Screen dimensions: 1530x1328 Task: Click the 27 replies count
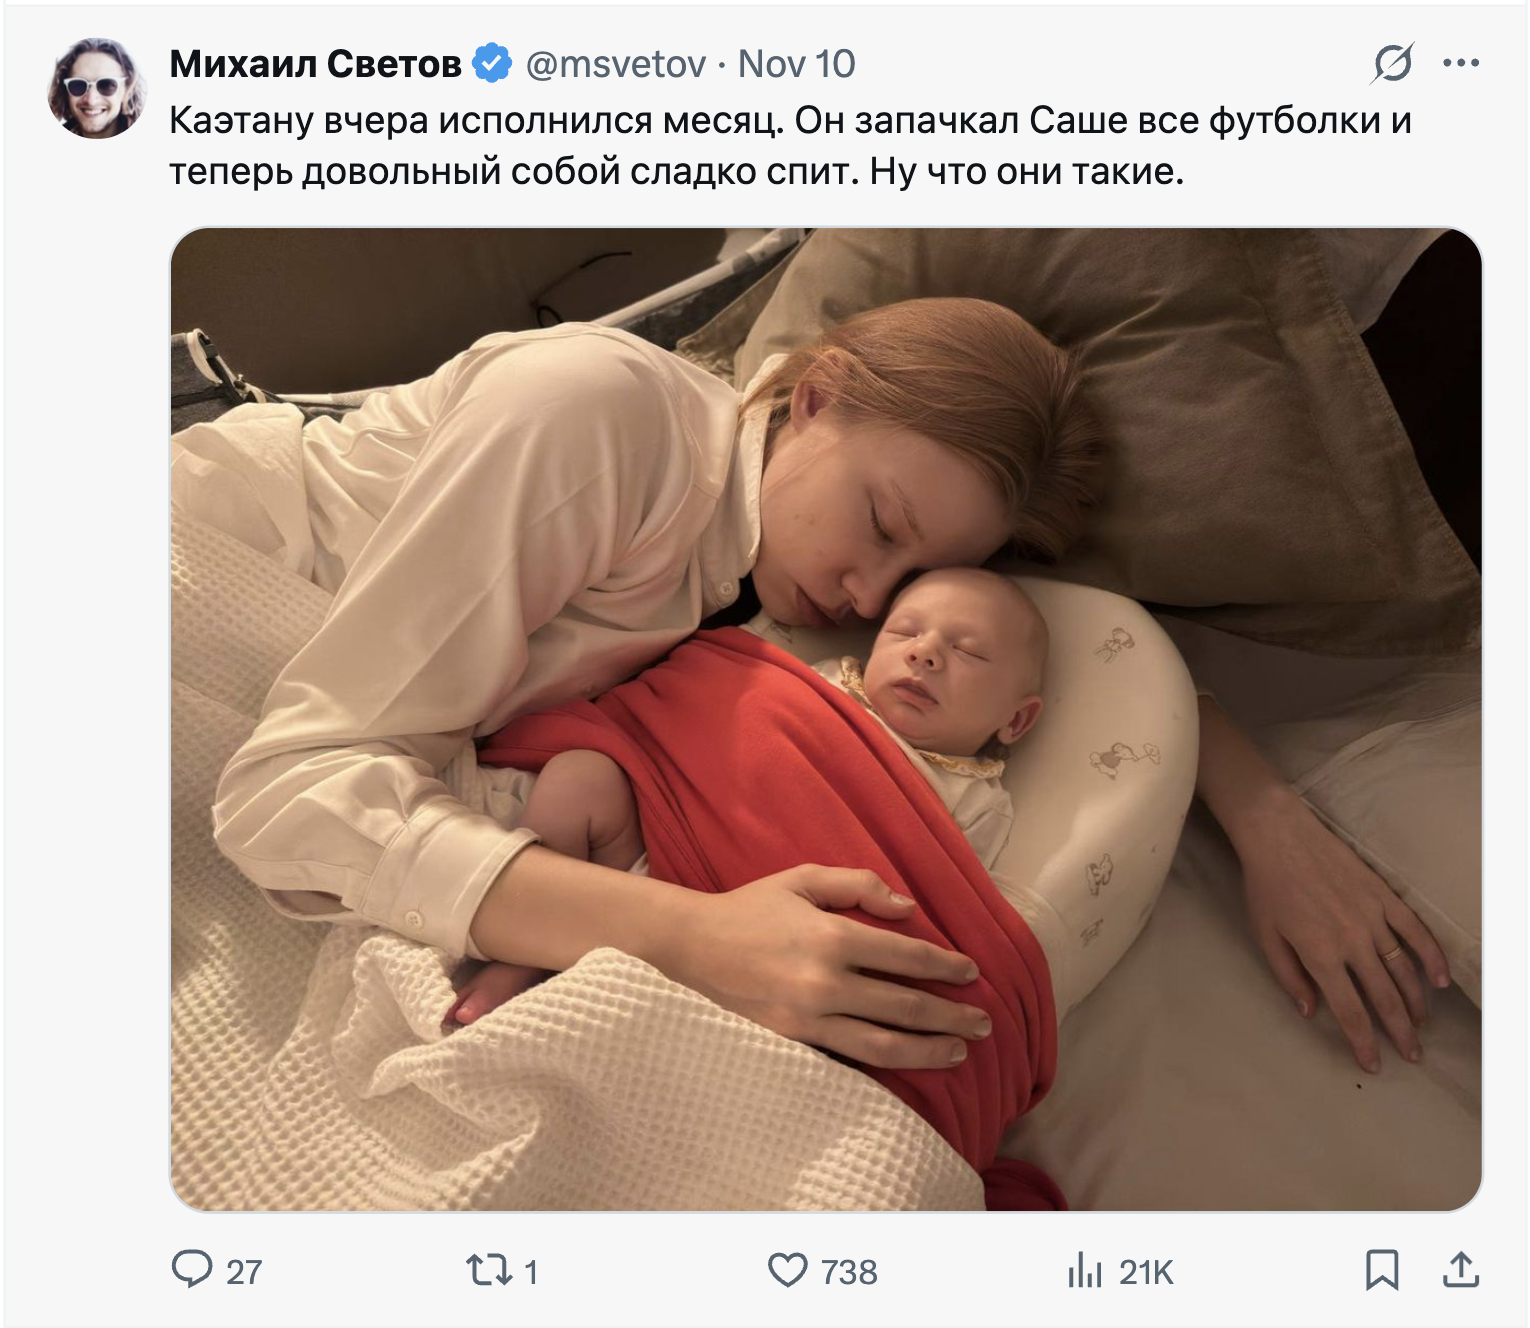click(x=244, y=1272)
